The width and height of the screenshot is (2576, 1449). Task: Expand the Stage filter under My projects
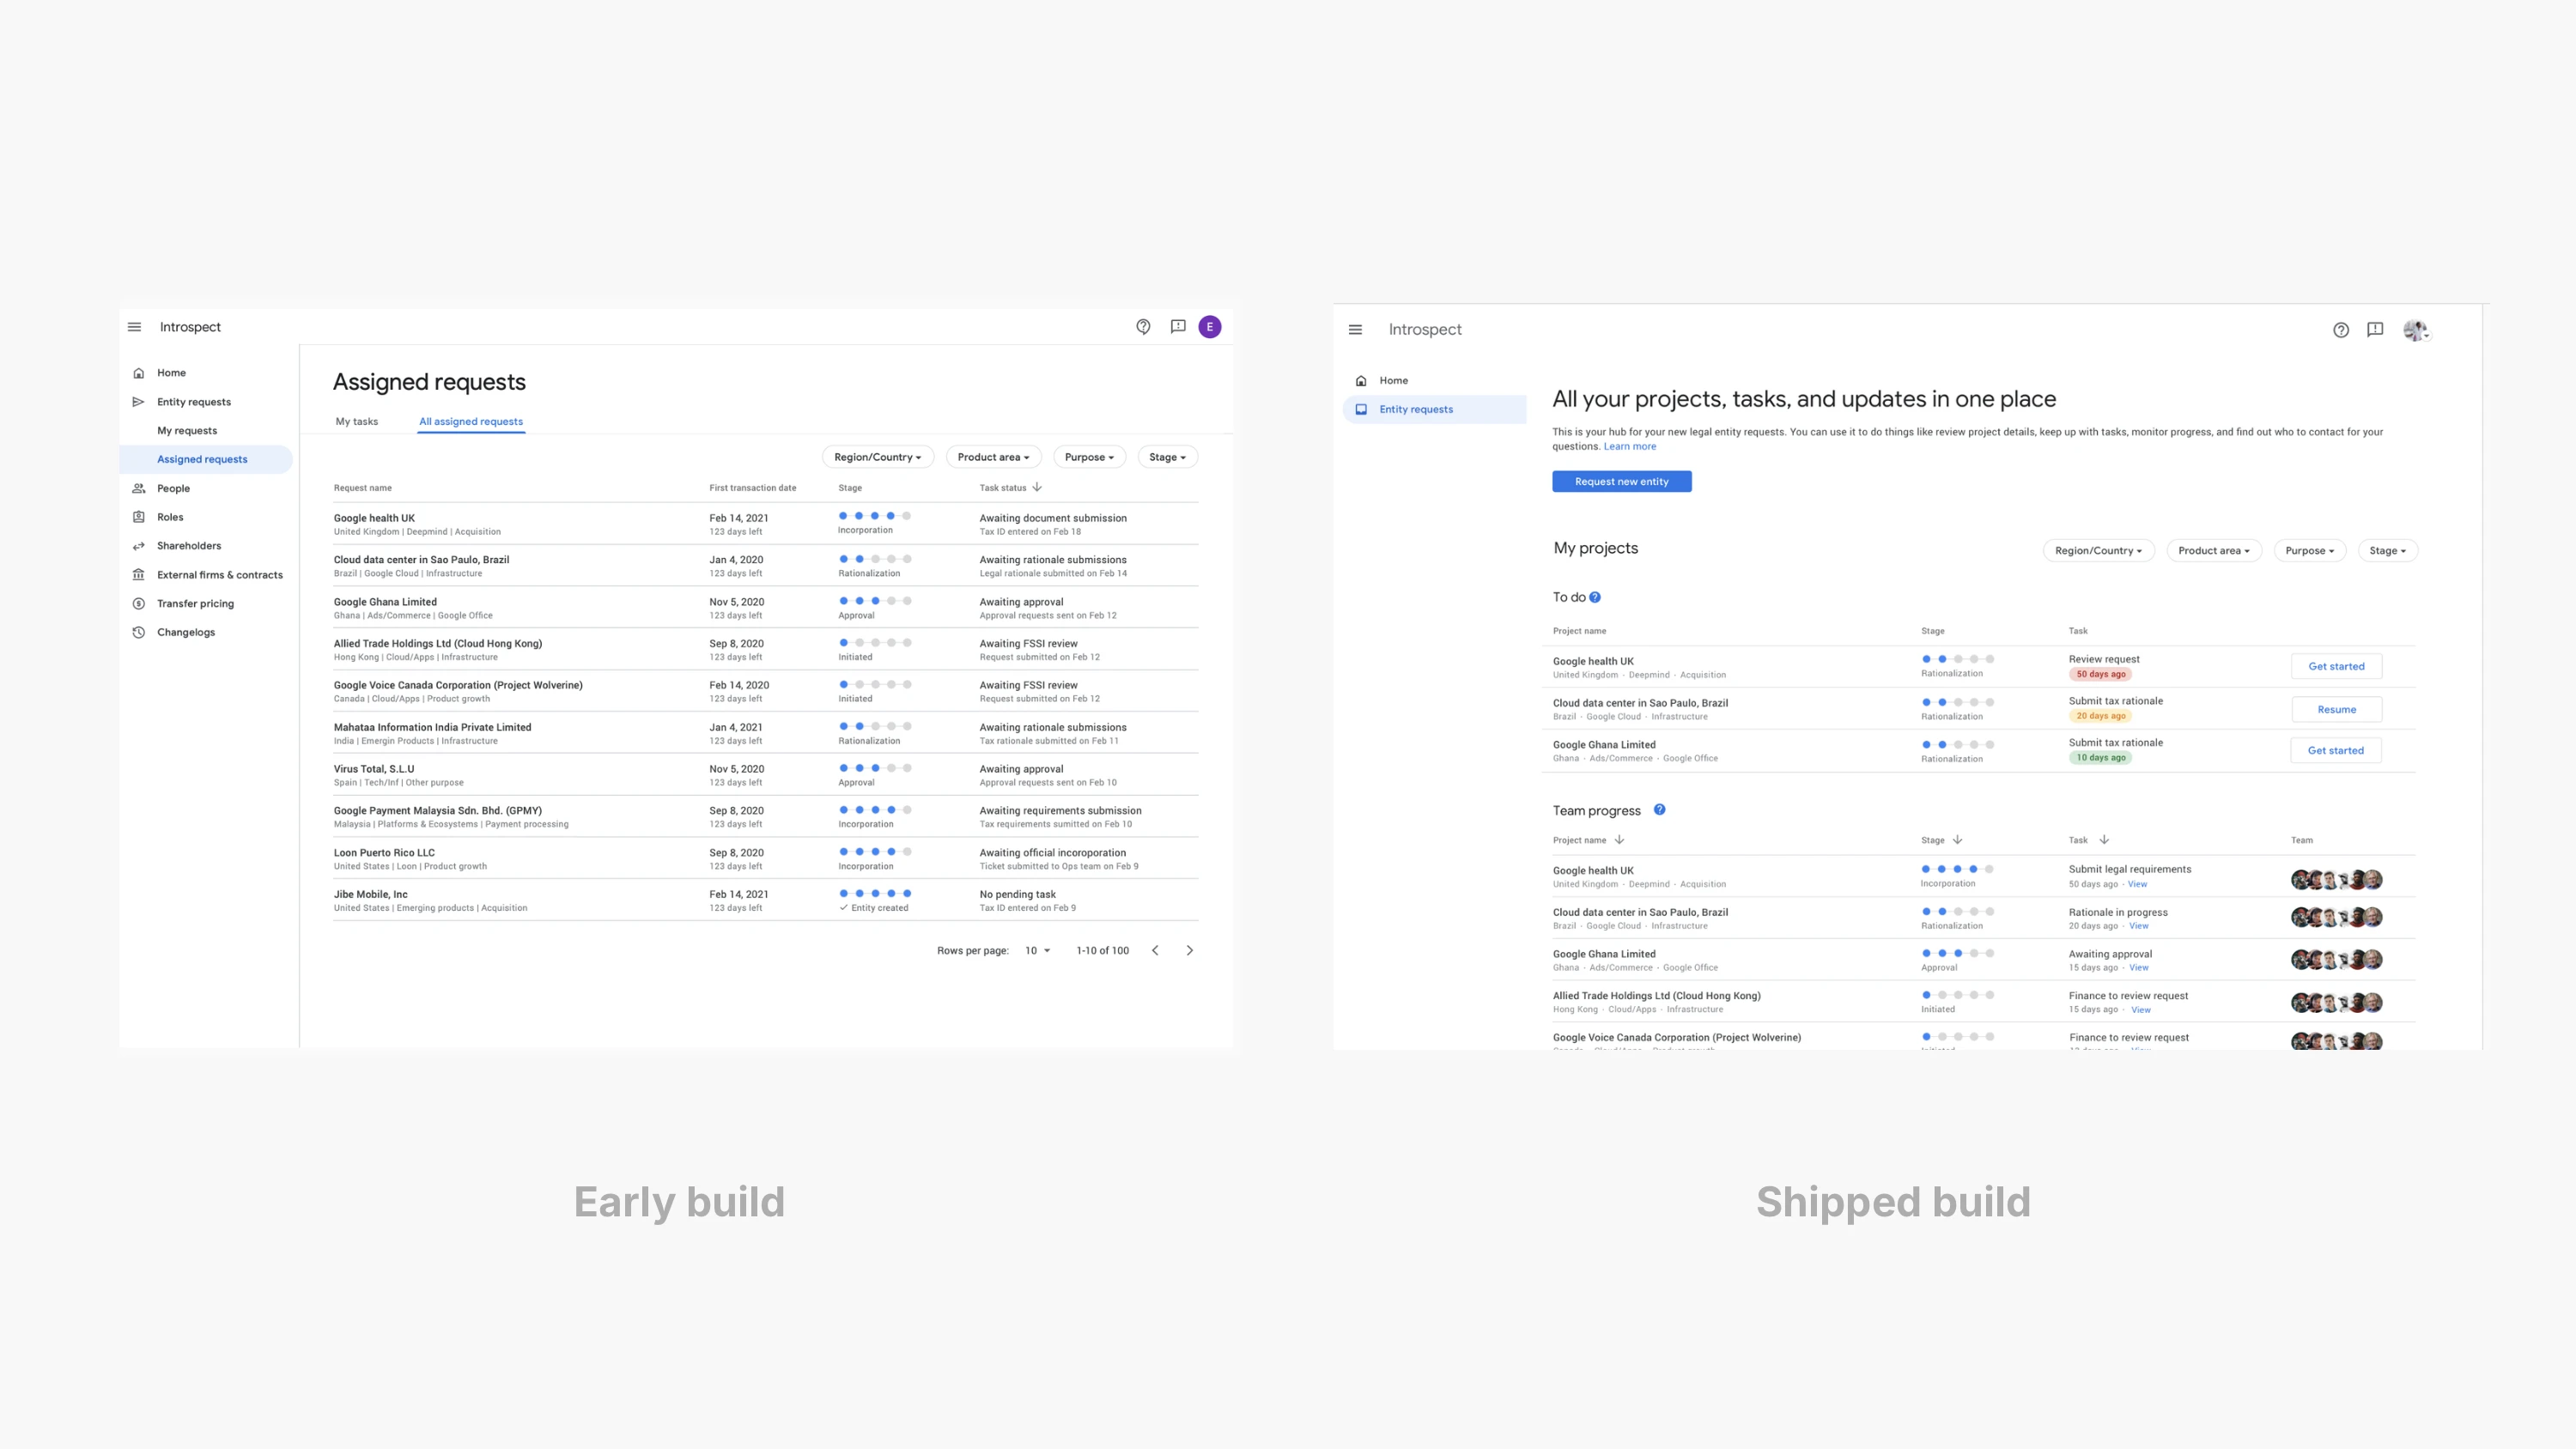(x=2387, y=551)
